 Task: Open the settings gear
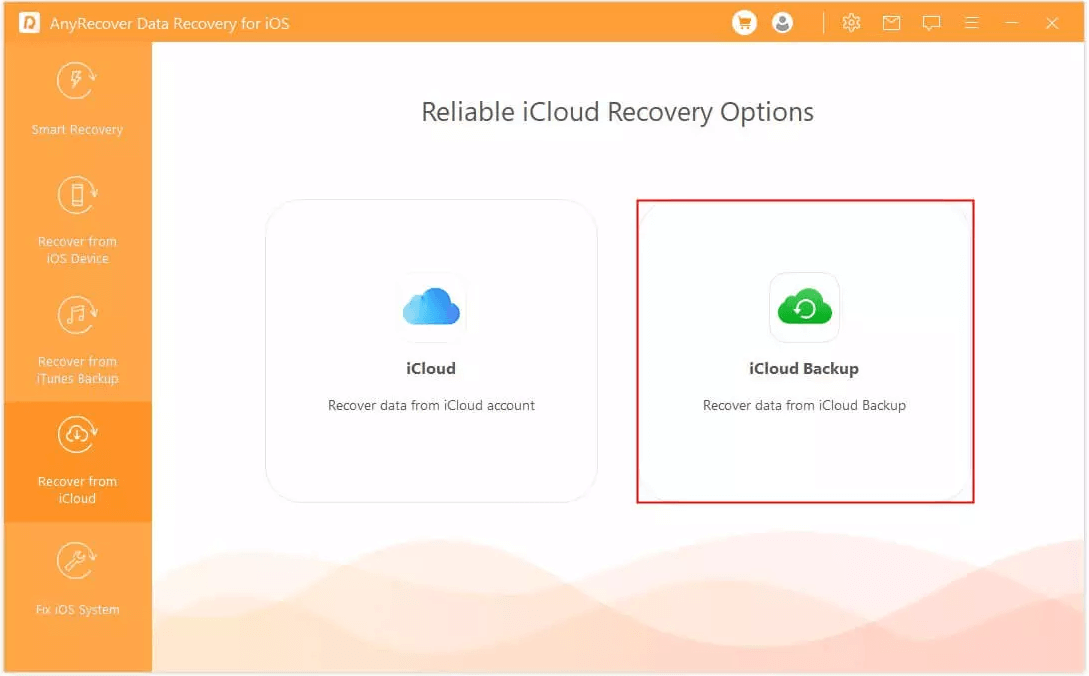(851, 21)
